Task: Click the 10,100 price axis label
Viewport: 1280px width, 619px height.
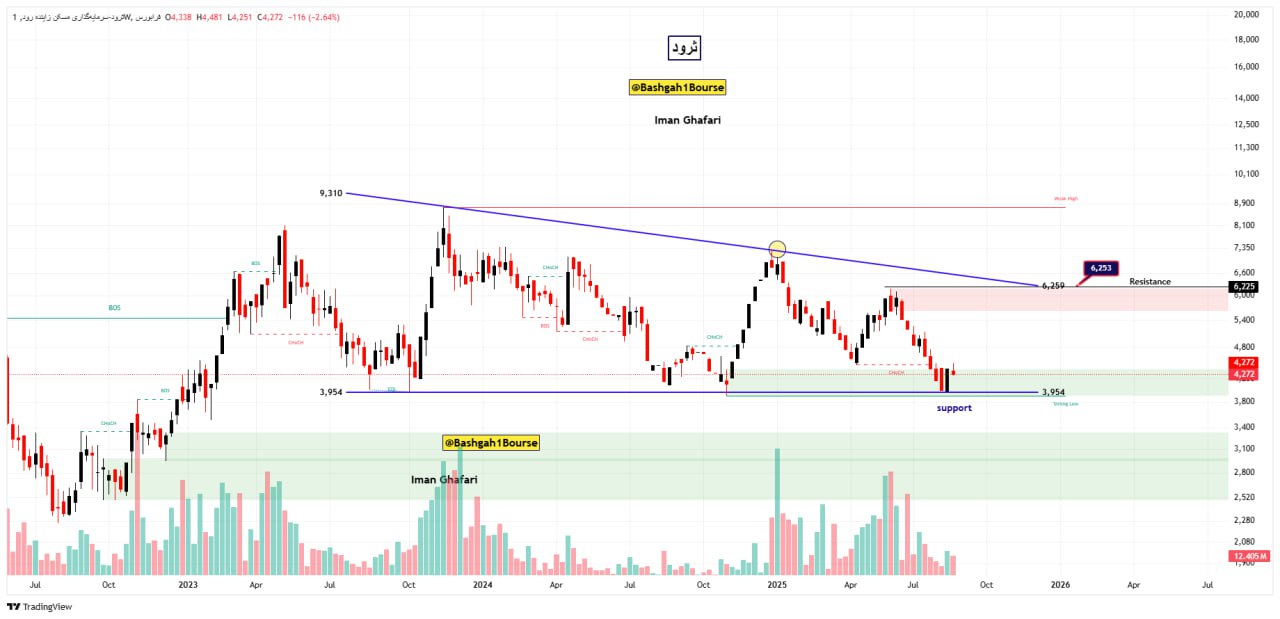Action: pos(1246,173)
